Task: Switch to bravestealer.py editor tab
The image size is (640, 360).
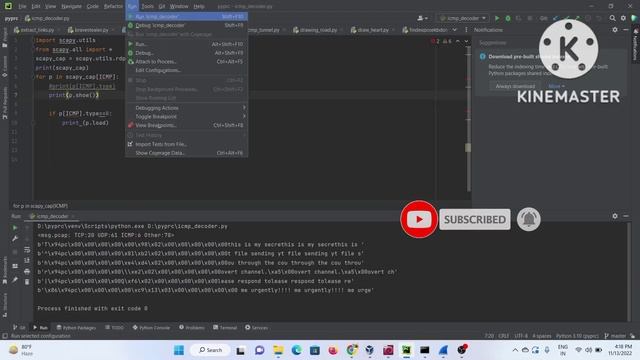Action: point(91,30)
